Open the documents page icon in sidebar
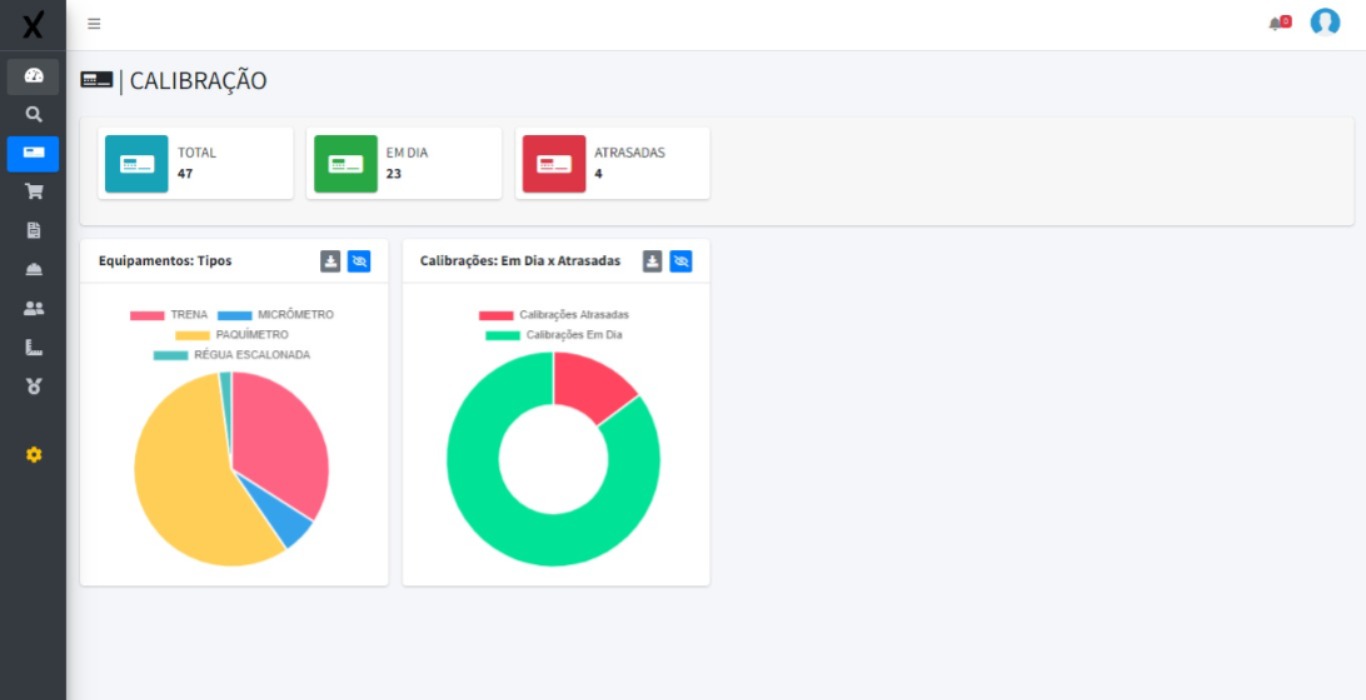The height and width of the screenshot is (700, 1366). pos(33,231)
